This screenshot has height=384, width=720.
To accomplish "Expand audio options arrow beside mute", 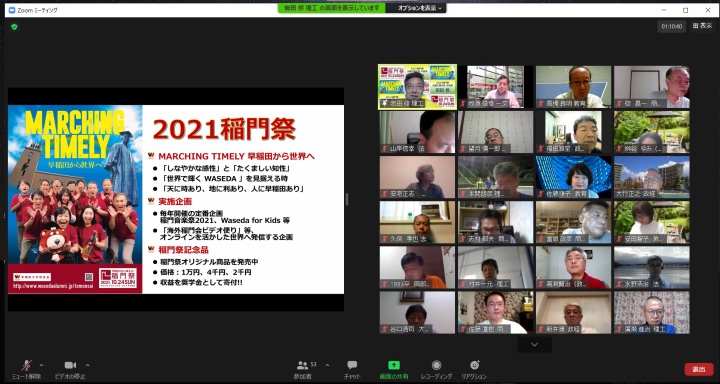I will coord(41,366).
